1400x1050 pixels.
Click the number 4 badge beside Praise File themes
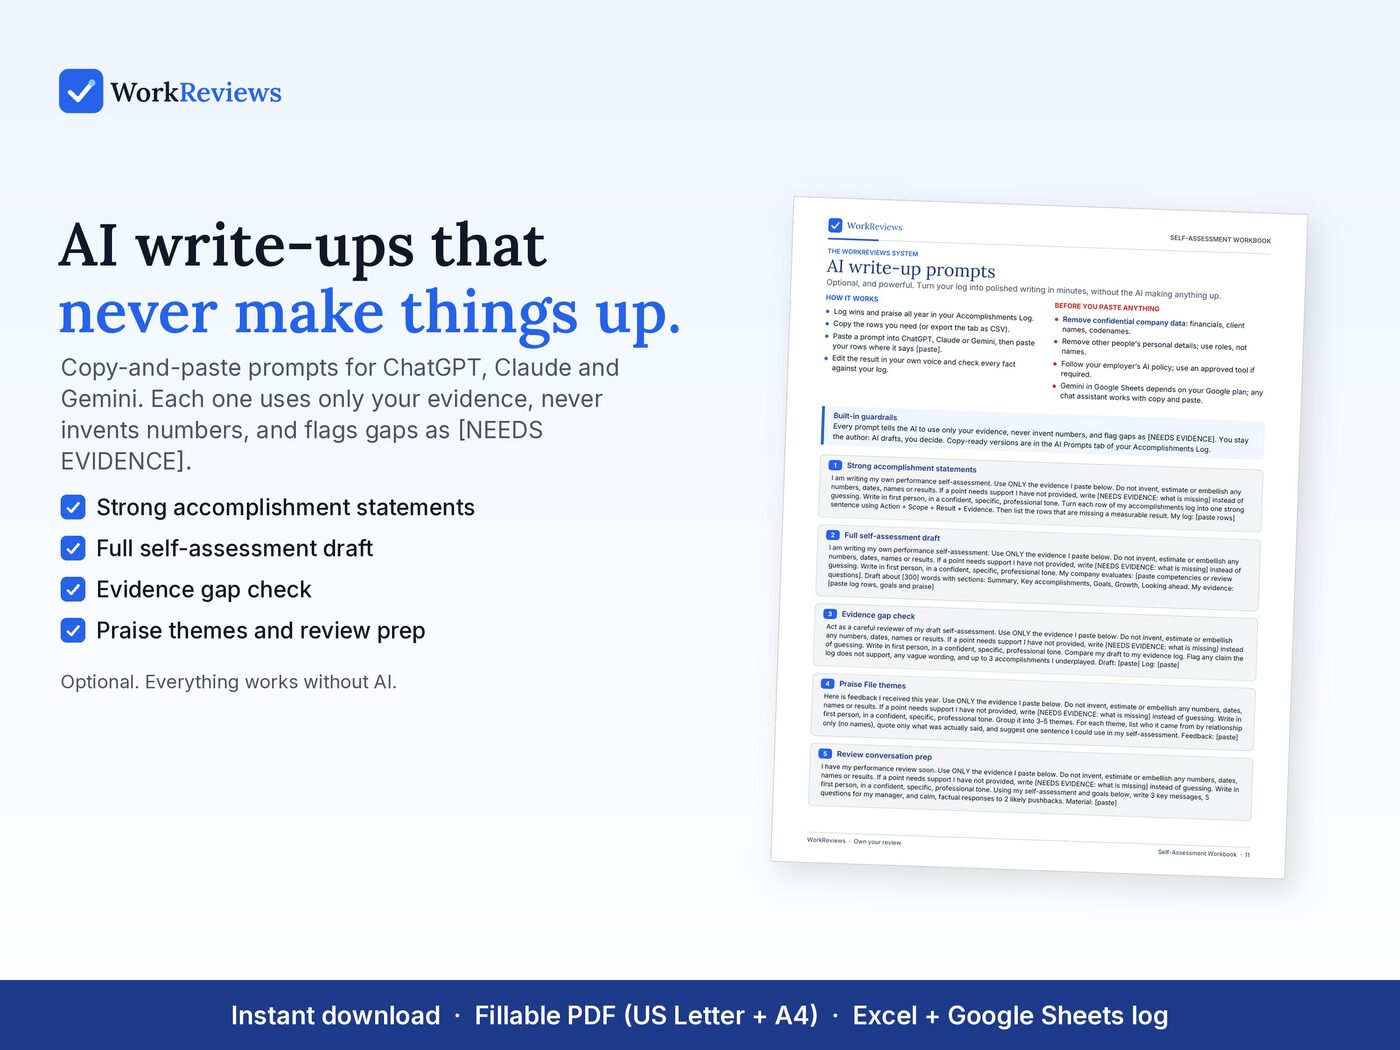[x=827, y=684]
